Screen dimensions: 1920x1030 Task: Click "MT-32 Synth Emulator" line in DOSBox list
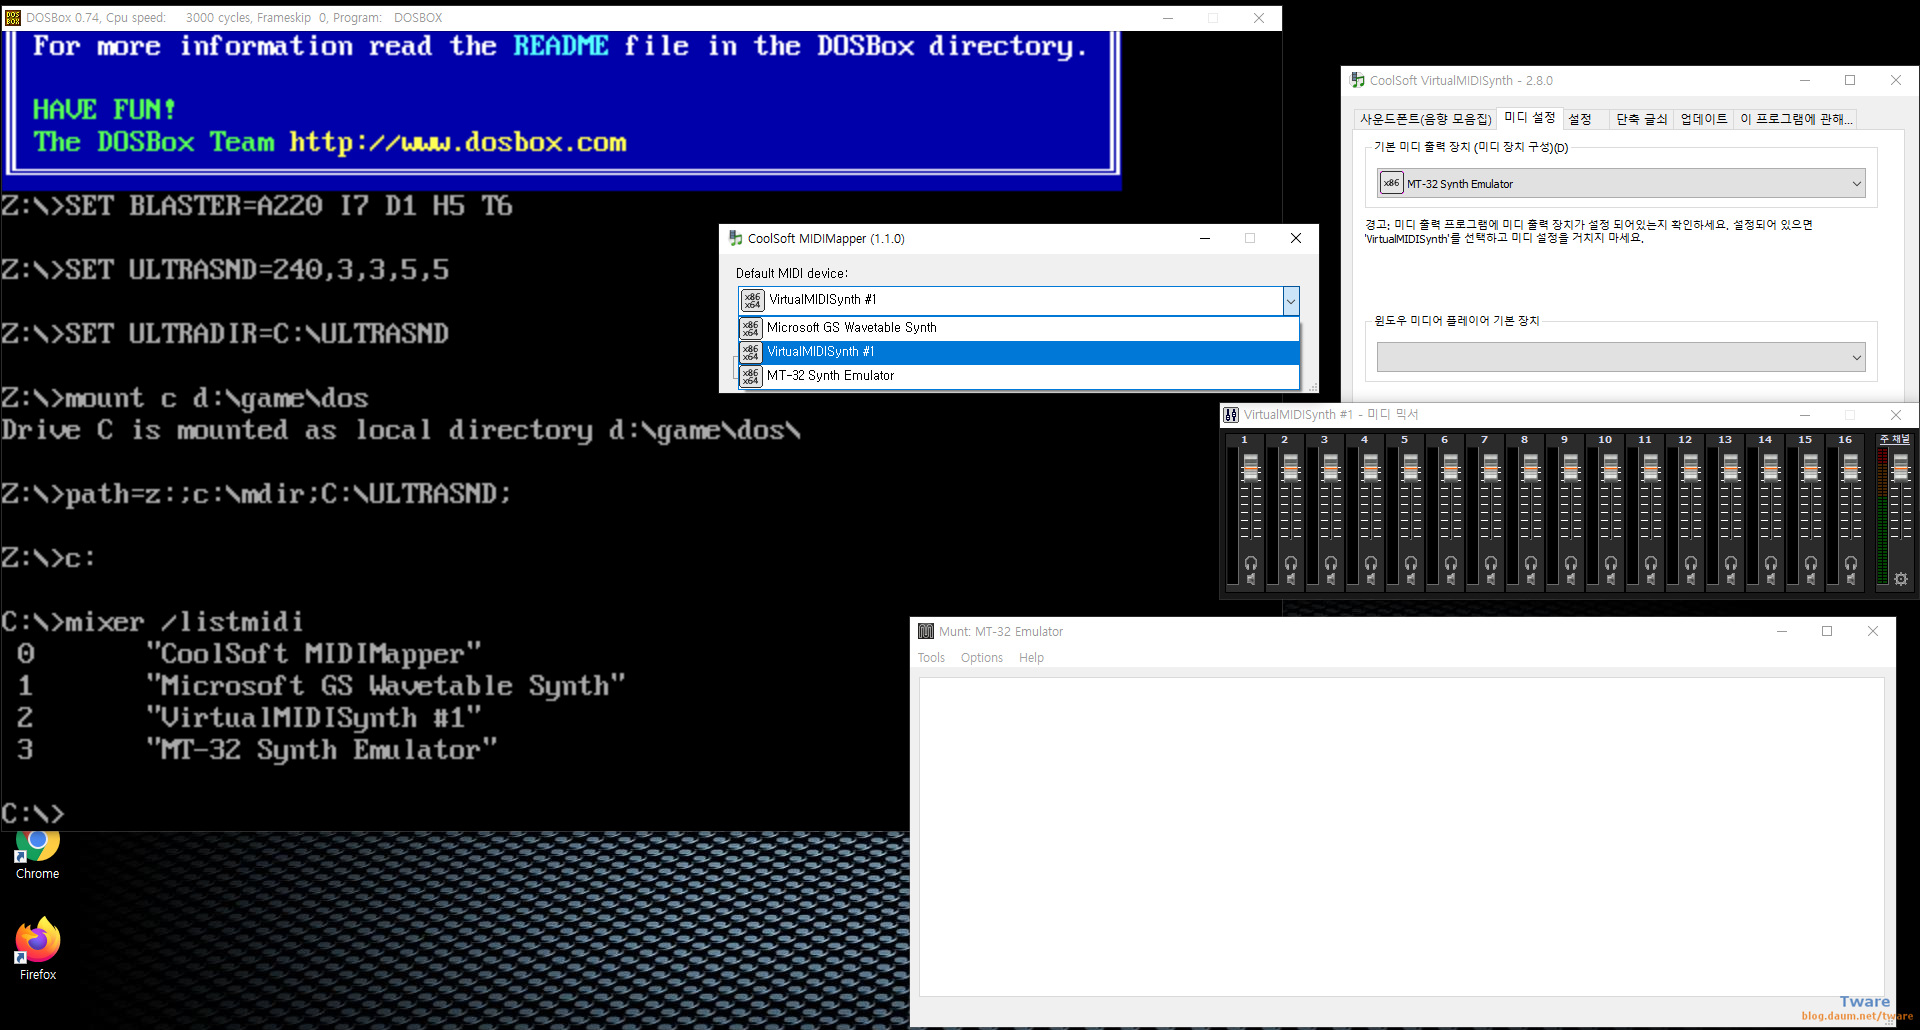(x=322, y=749)
